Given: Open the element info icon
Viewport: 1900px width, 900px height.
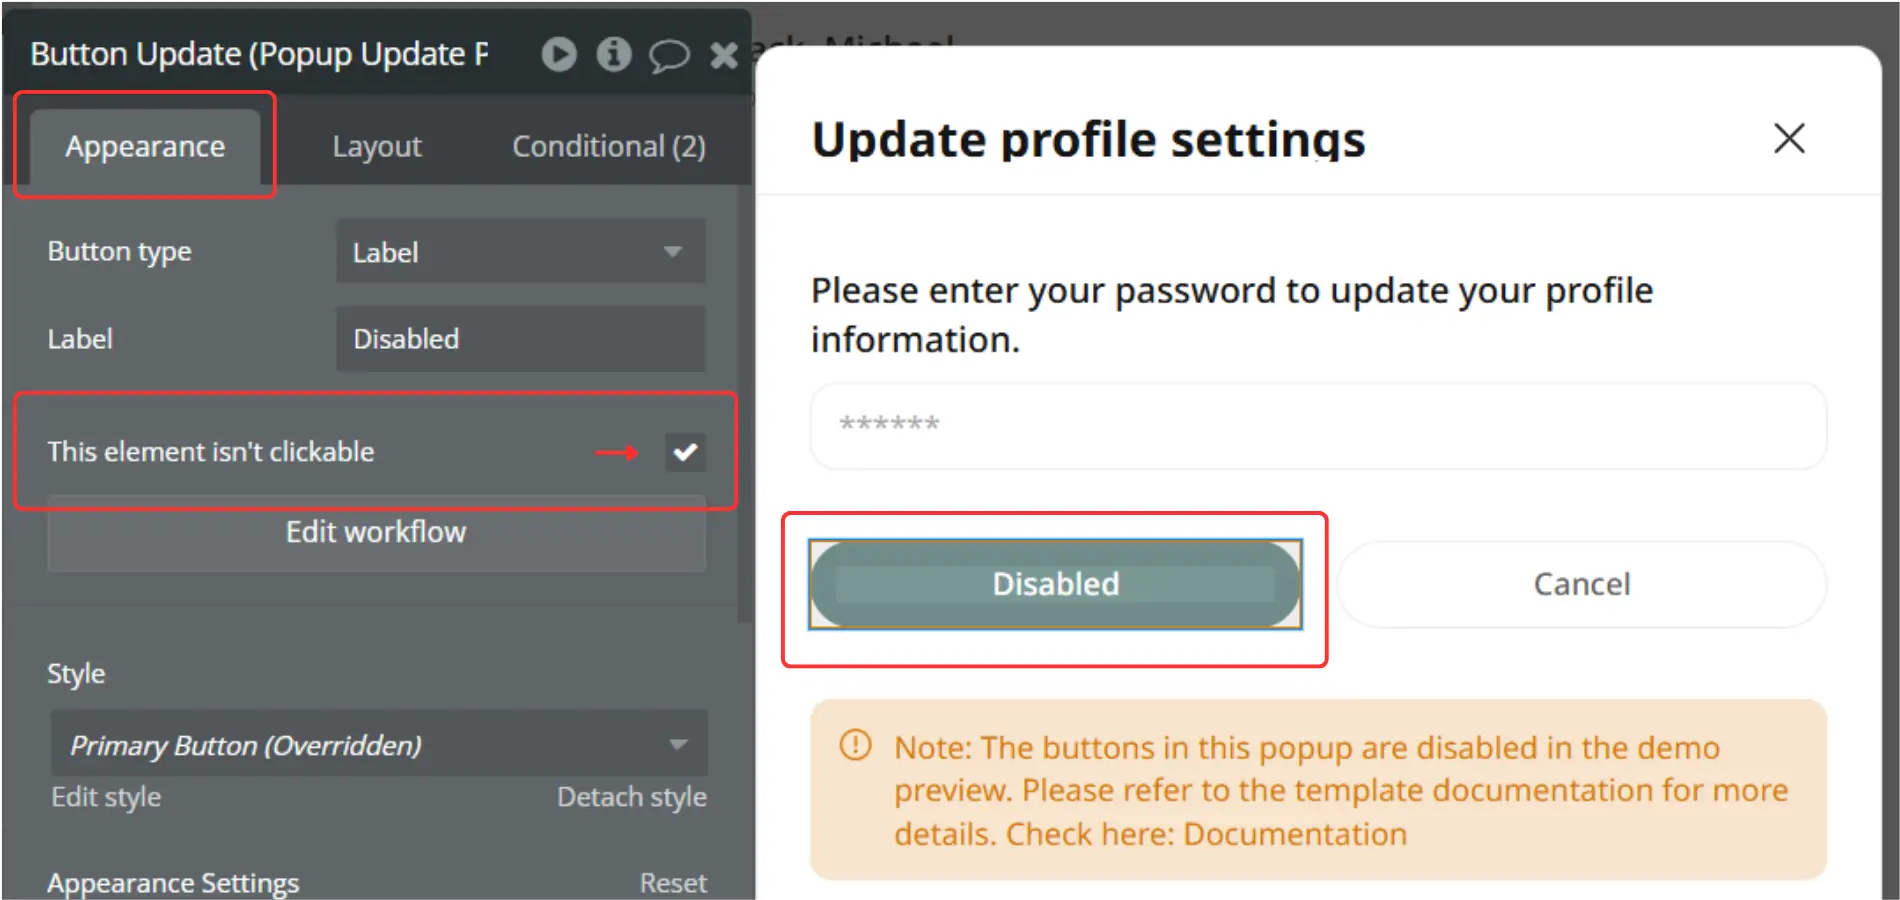Looking at the screenshot, I should 614,54.
